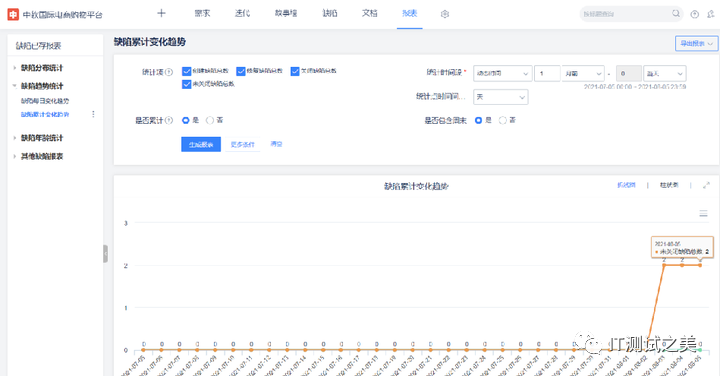720x376 pixels.
Task: Select 否 for 是否包含周末
Action: point(503,120)
